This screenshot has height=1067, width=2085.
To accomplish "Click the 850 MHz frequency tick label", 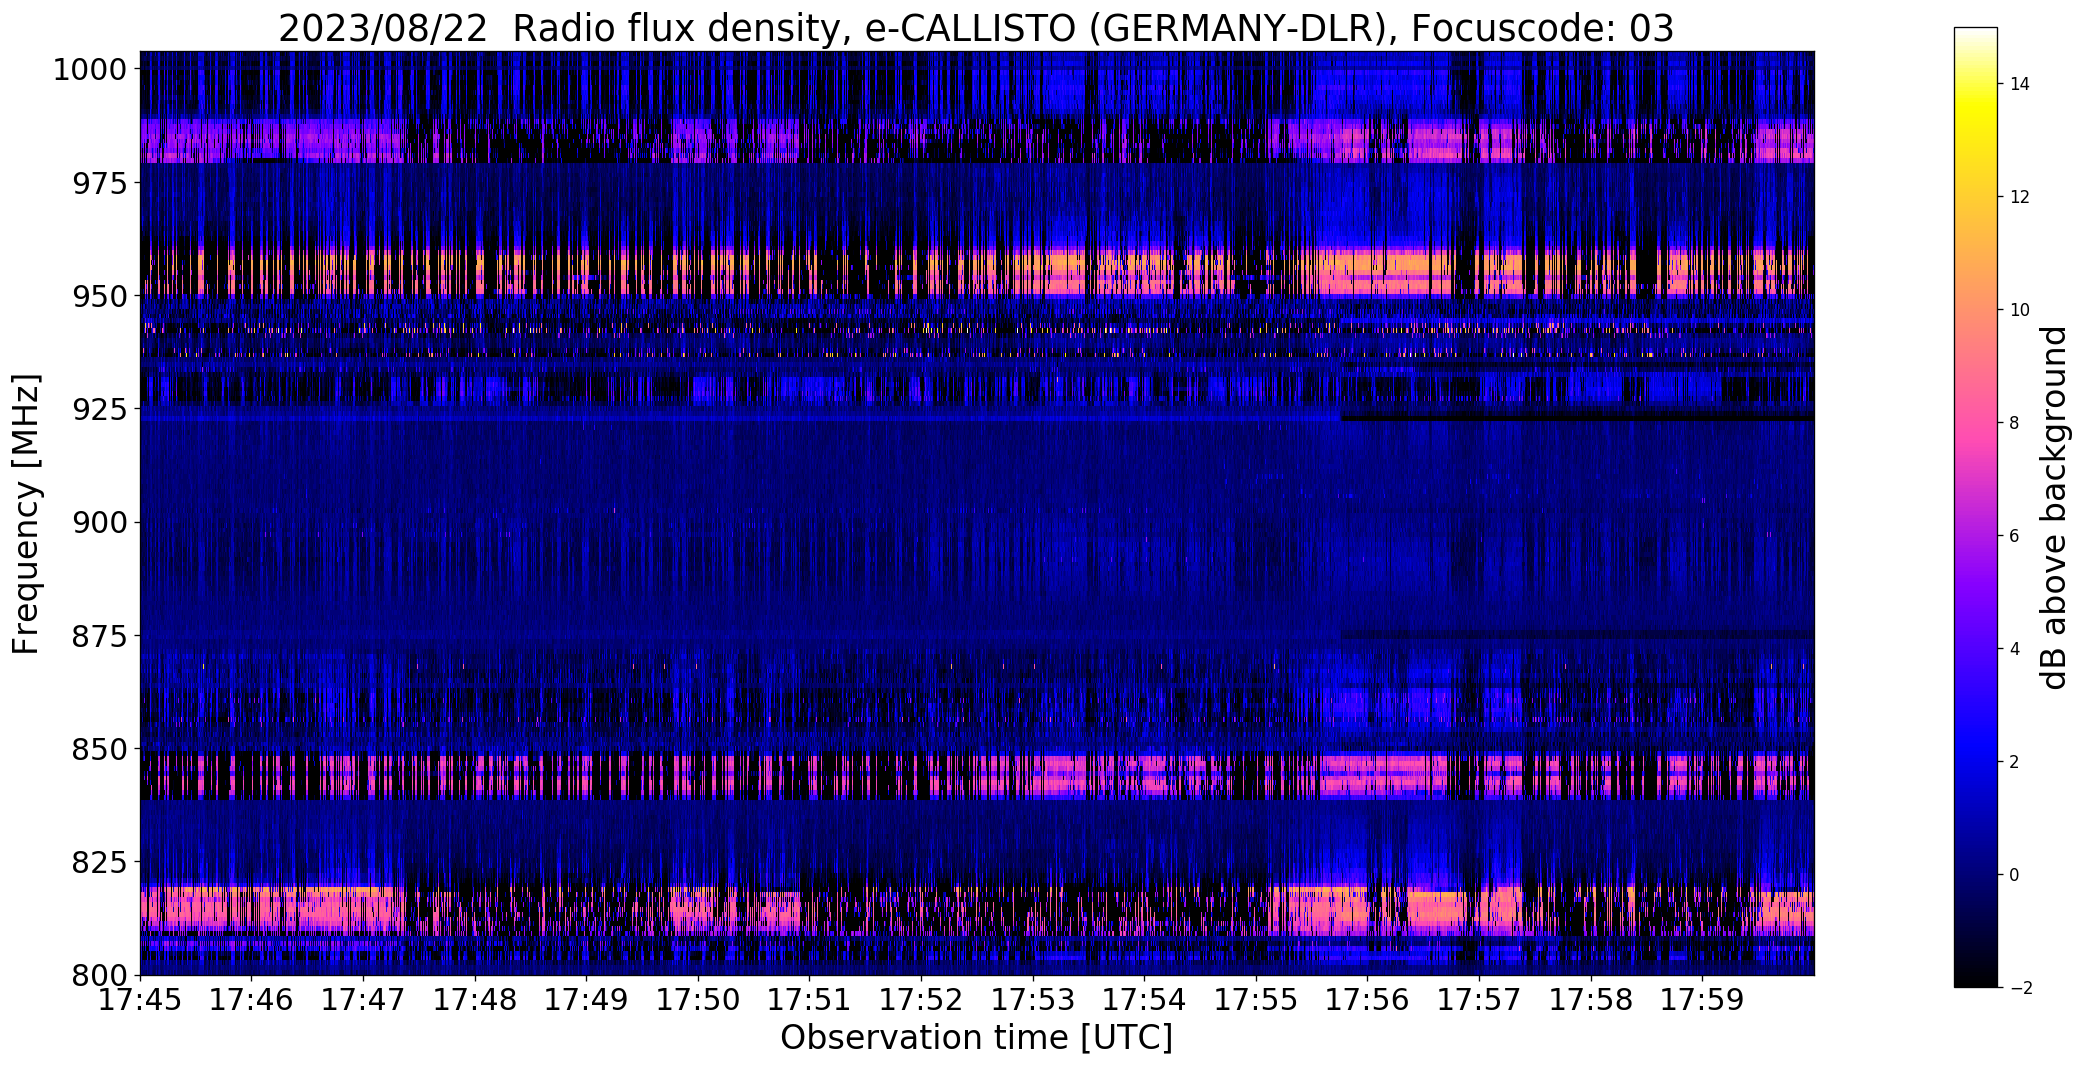I will pyautogui.click(x=99, y=748).
